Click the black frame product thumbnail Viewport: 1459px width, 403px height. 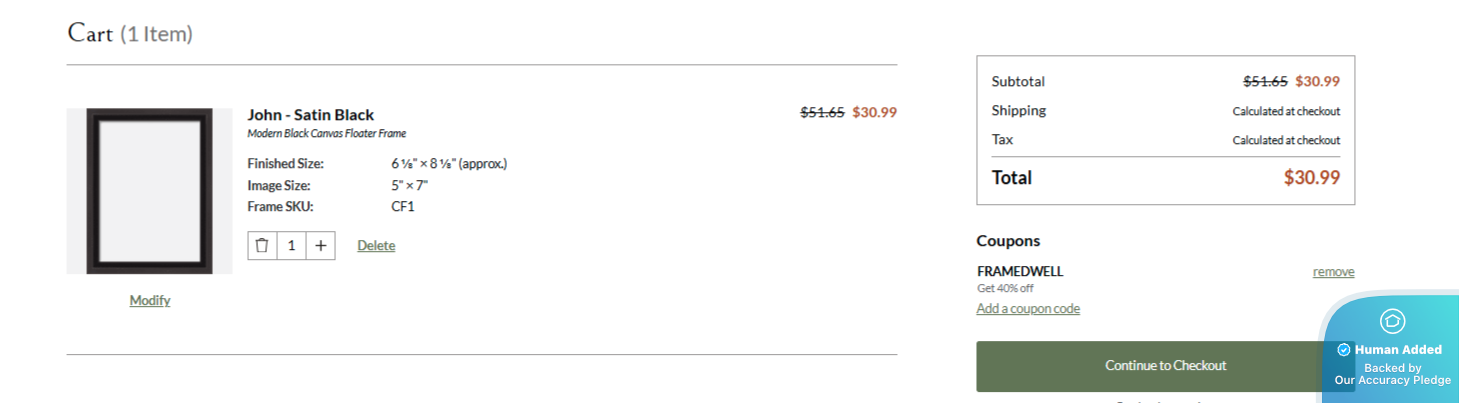[150, 191]
